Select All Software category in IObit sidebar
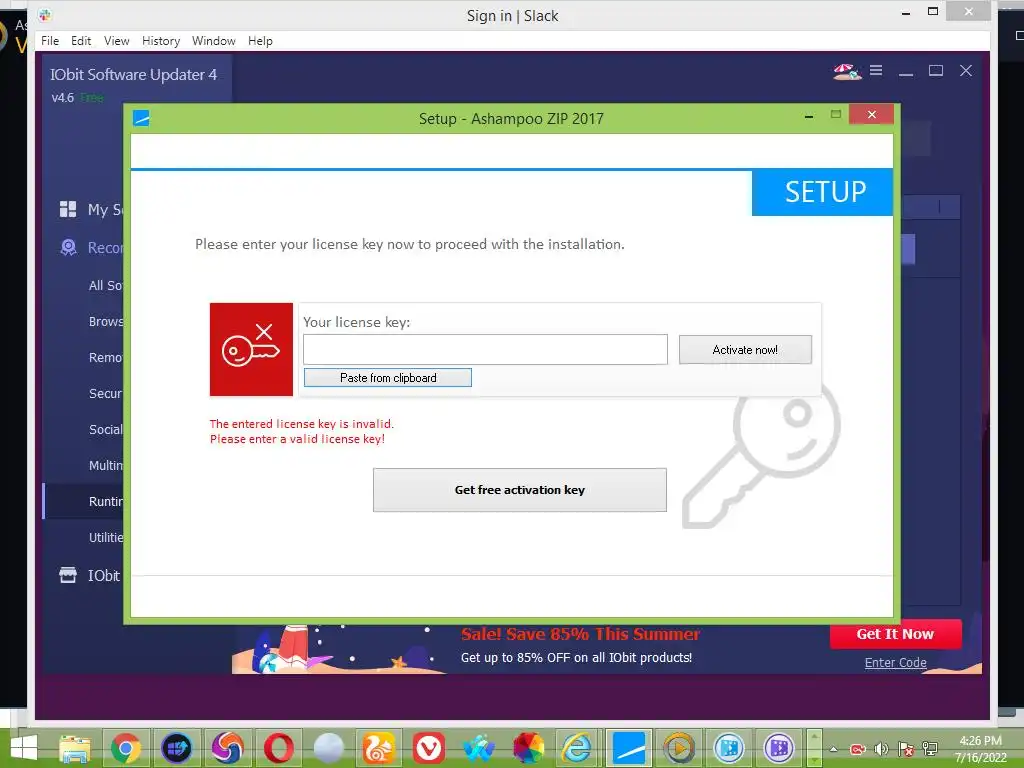1024x768 pixels. (105, 285)
